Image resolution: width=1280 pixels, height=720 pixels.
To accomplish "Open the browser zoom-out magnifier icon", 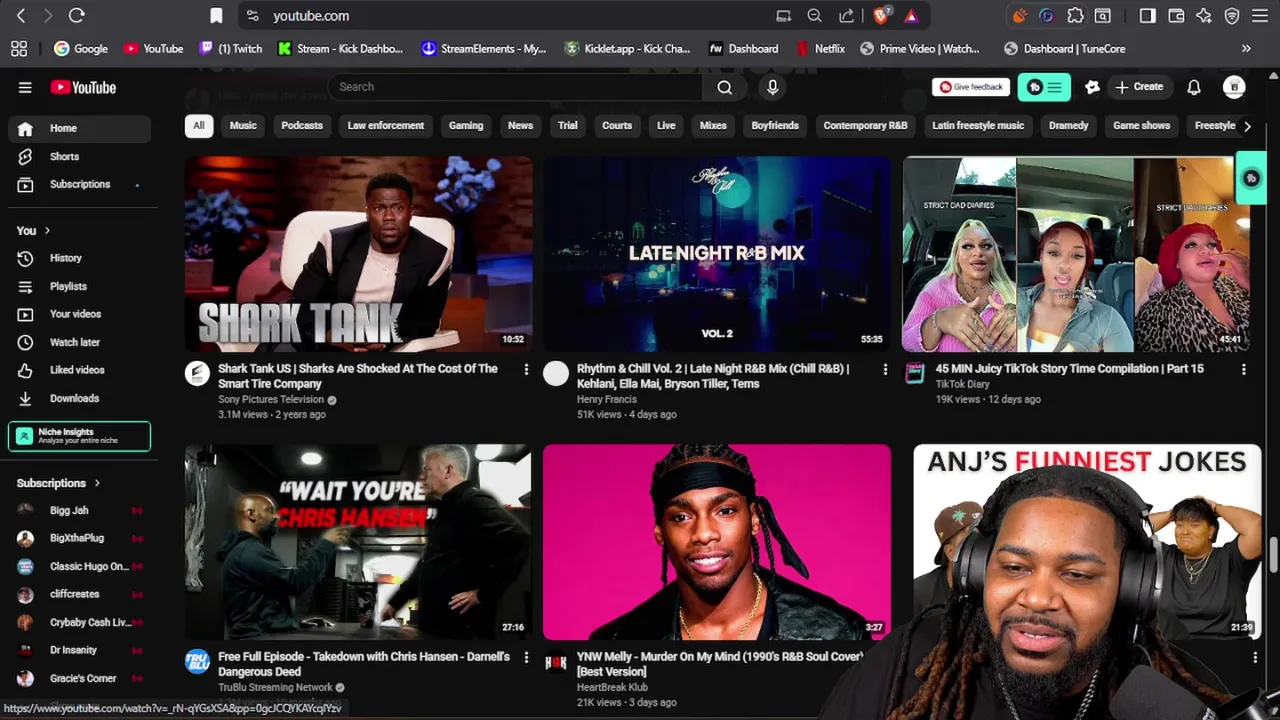I will (814, 16).
